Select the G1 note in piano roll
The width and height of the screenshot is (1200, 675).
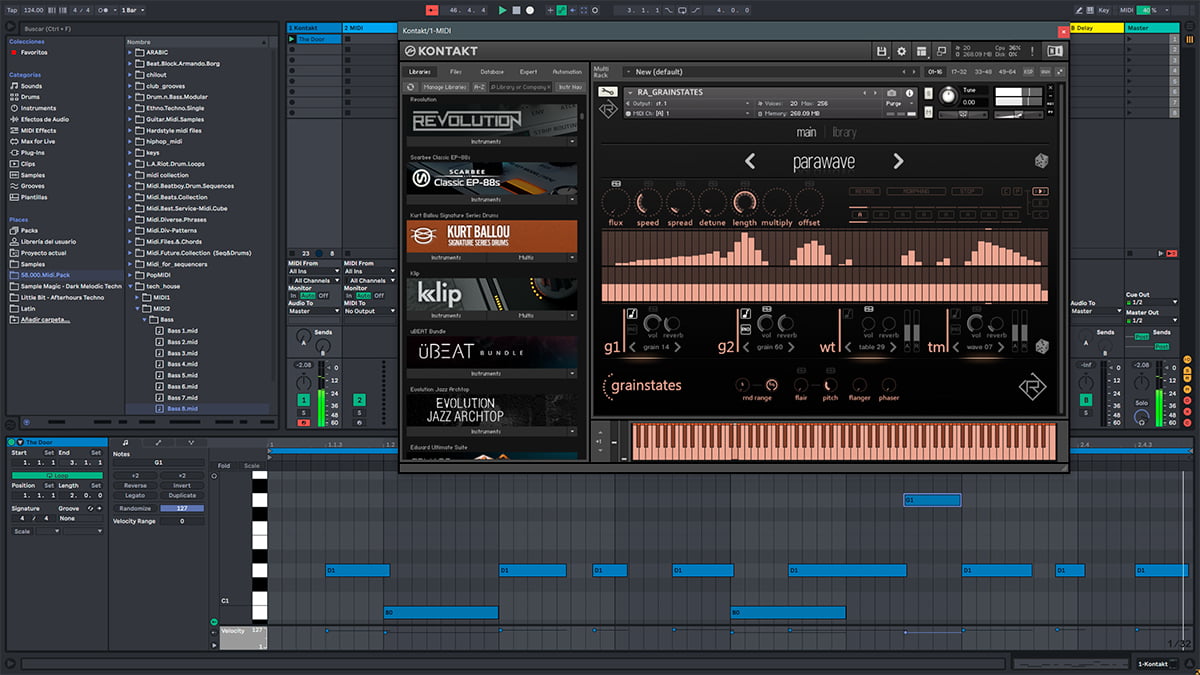point(932,500)
